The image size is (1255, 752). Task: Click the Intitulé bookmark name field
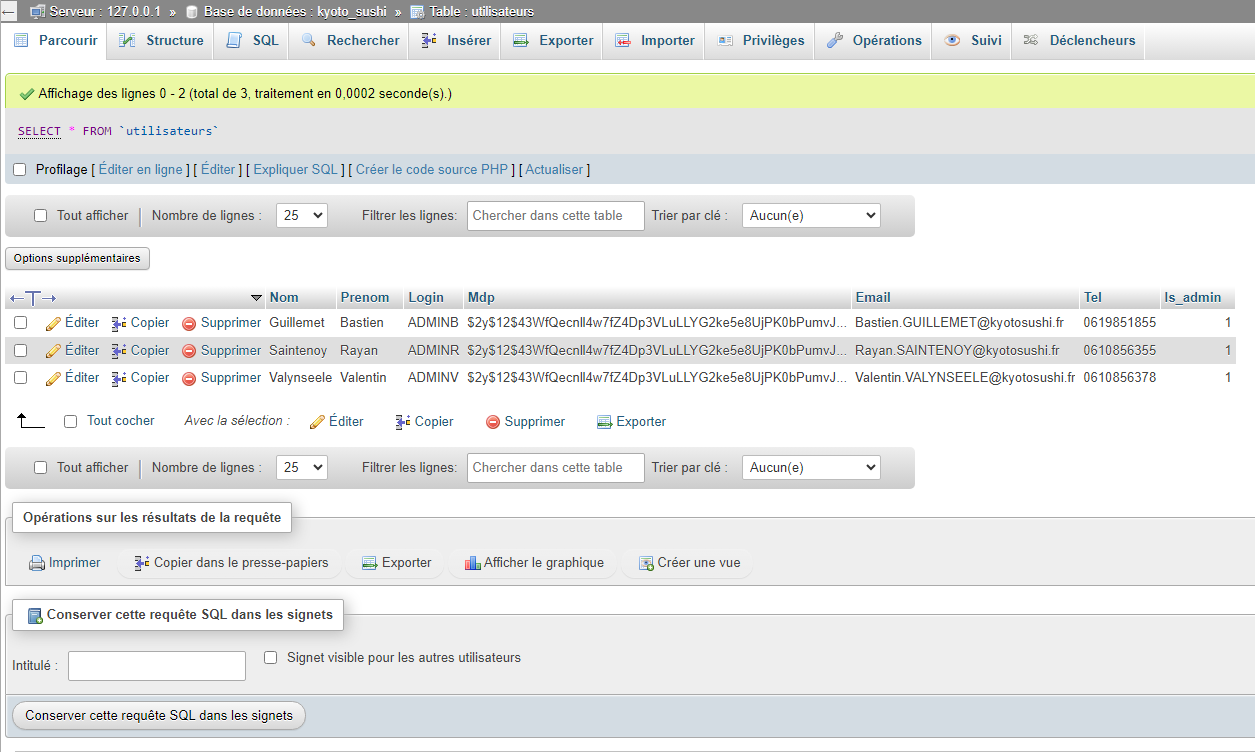pos(157,666)
